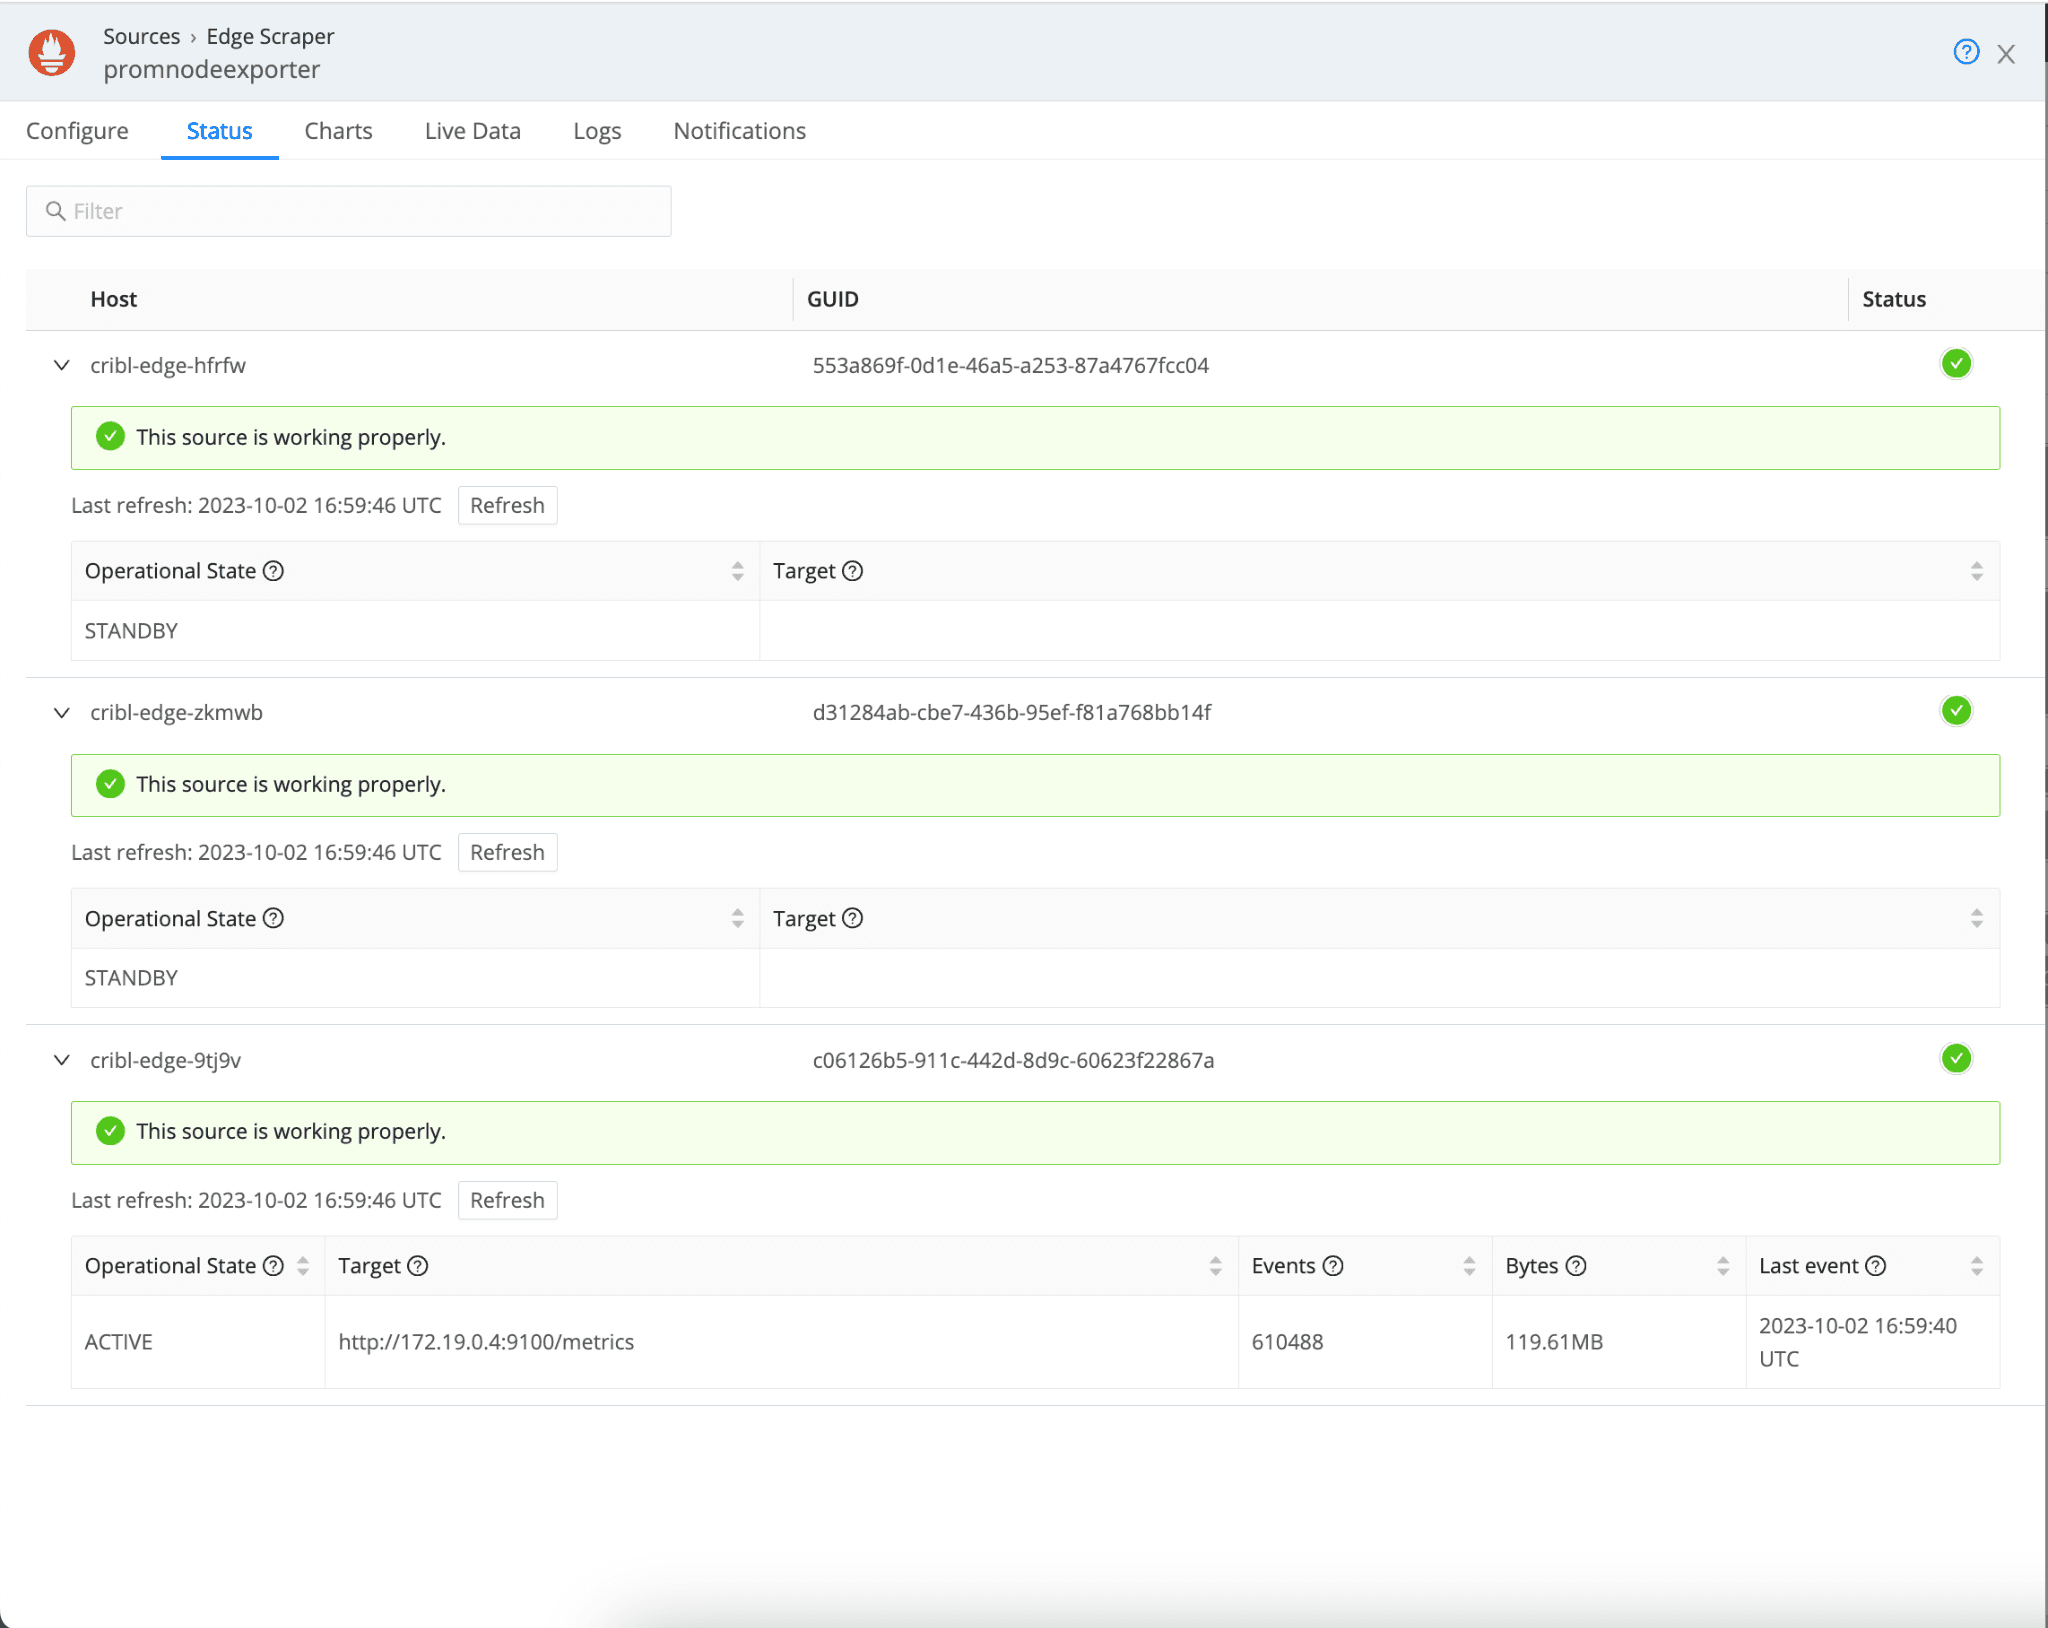Image resolution: width=2048 pixels, height=1628 pixels.
Task: Click the Sources breadcrumb link
Action: click(141, 37)
